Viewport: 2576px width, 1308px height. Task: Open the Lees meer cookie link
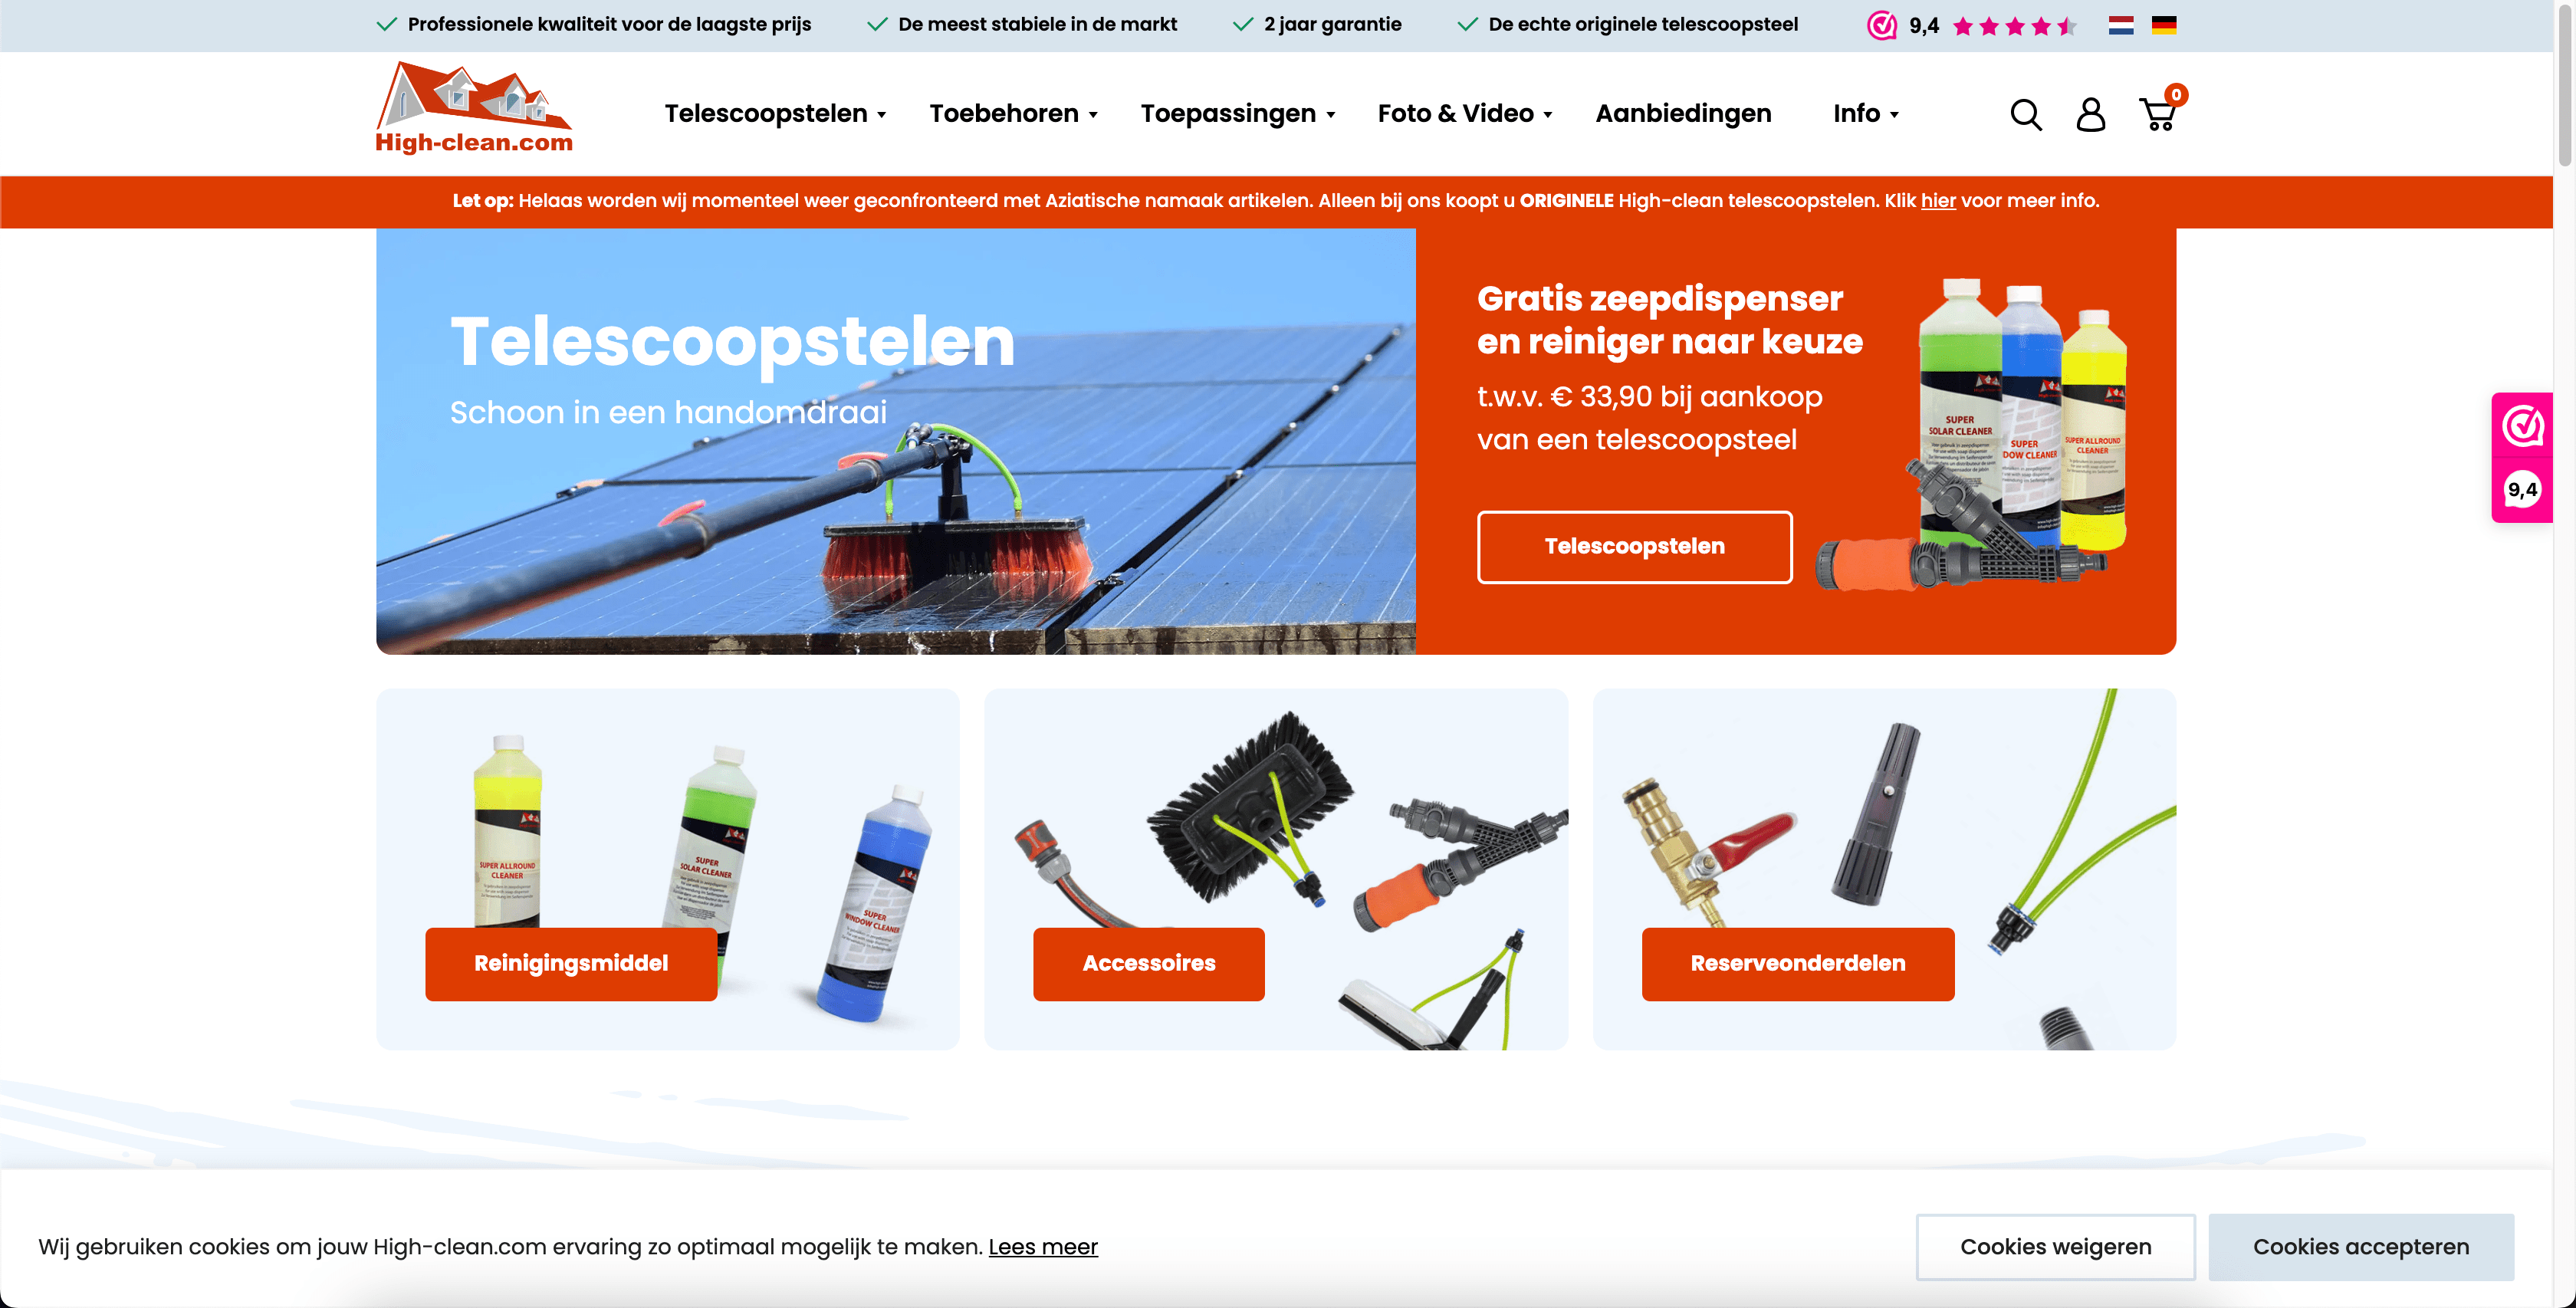(1042, 1247)
